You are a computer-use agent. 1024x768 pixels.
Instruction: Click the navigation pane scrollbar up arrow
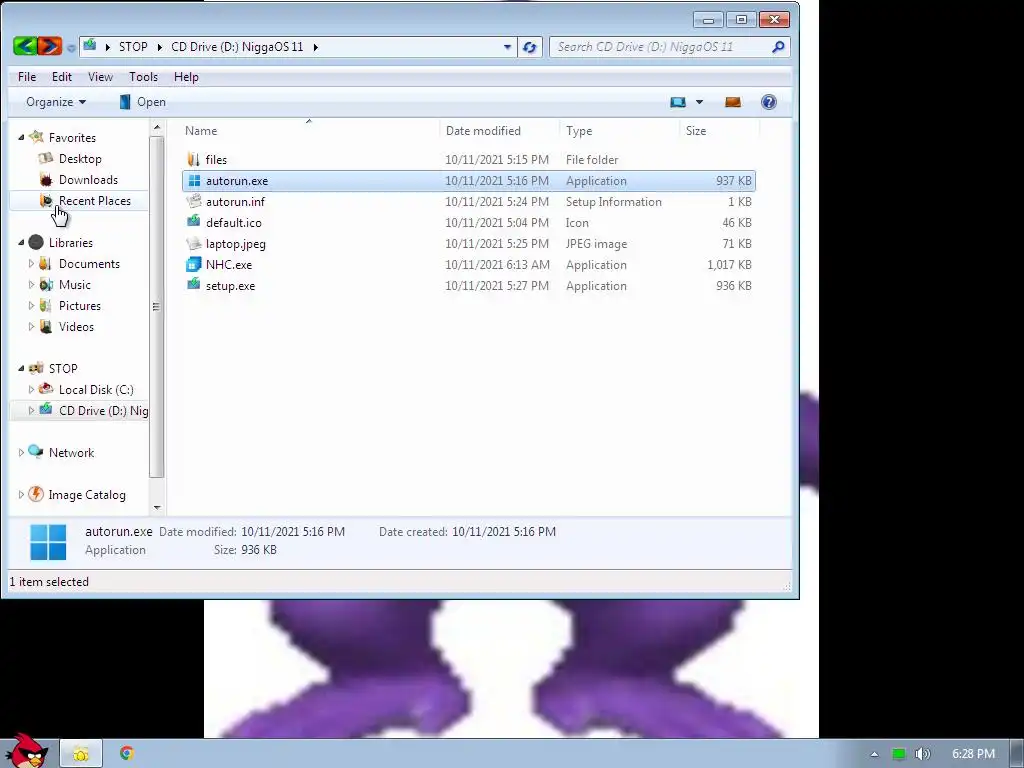[157, 129]
